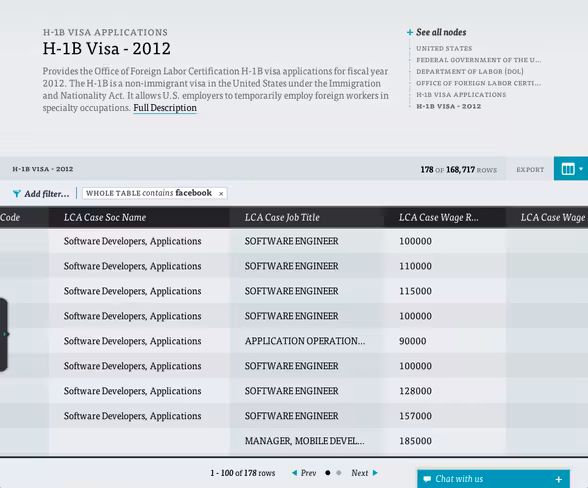This screenshot has width=588, height=488.
Task: Click the Prev left arrow icon
Action: (x=294, y=473)
